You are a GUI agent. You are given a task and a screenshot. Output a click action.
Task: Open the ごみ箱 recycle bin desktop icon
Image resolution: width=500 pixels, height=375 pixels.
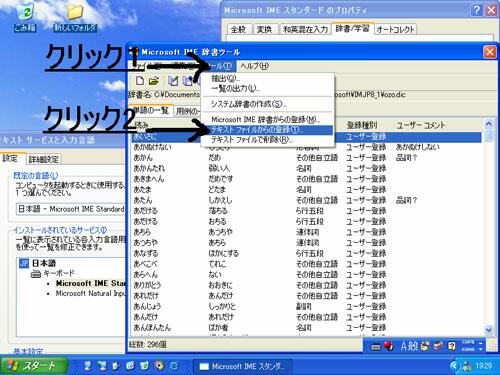[x=25, y=17]
